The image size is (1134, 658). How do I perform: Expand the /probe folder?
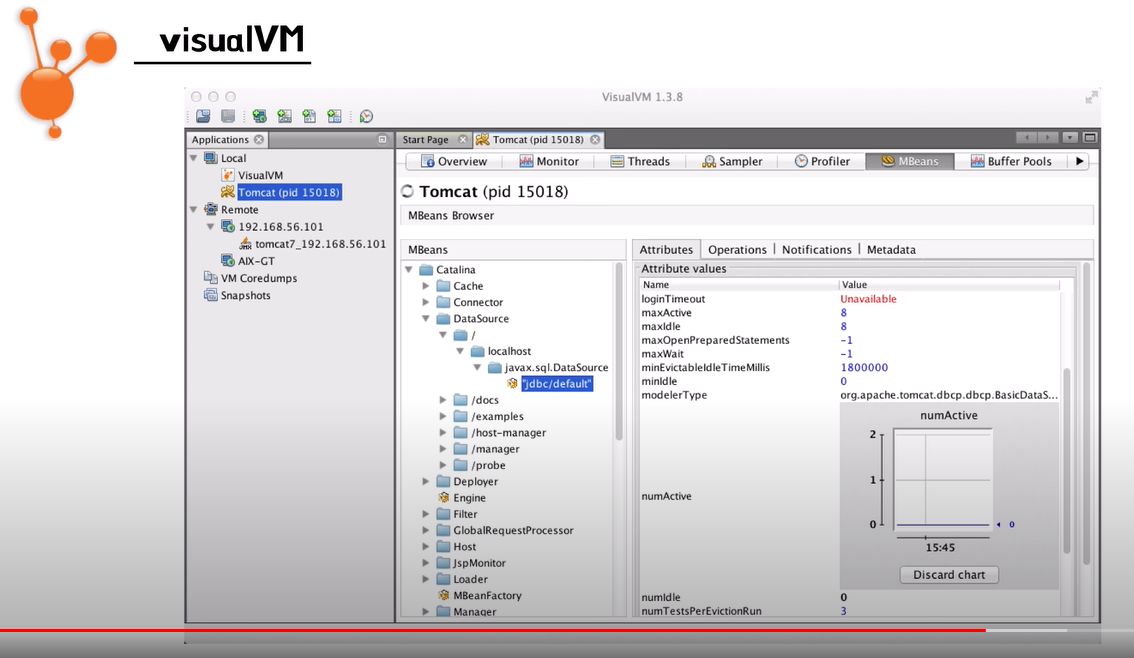click(x=443, y=465)
